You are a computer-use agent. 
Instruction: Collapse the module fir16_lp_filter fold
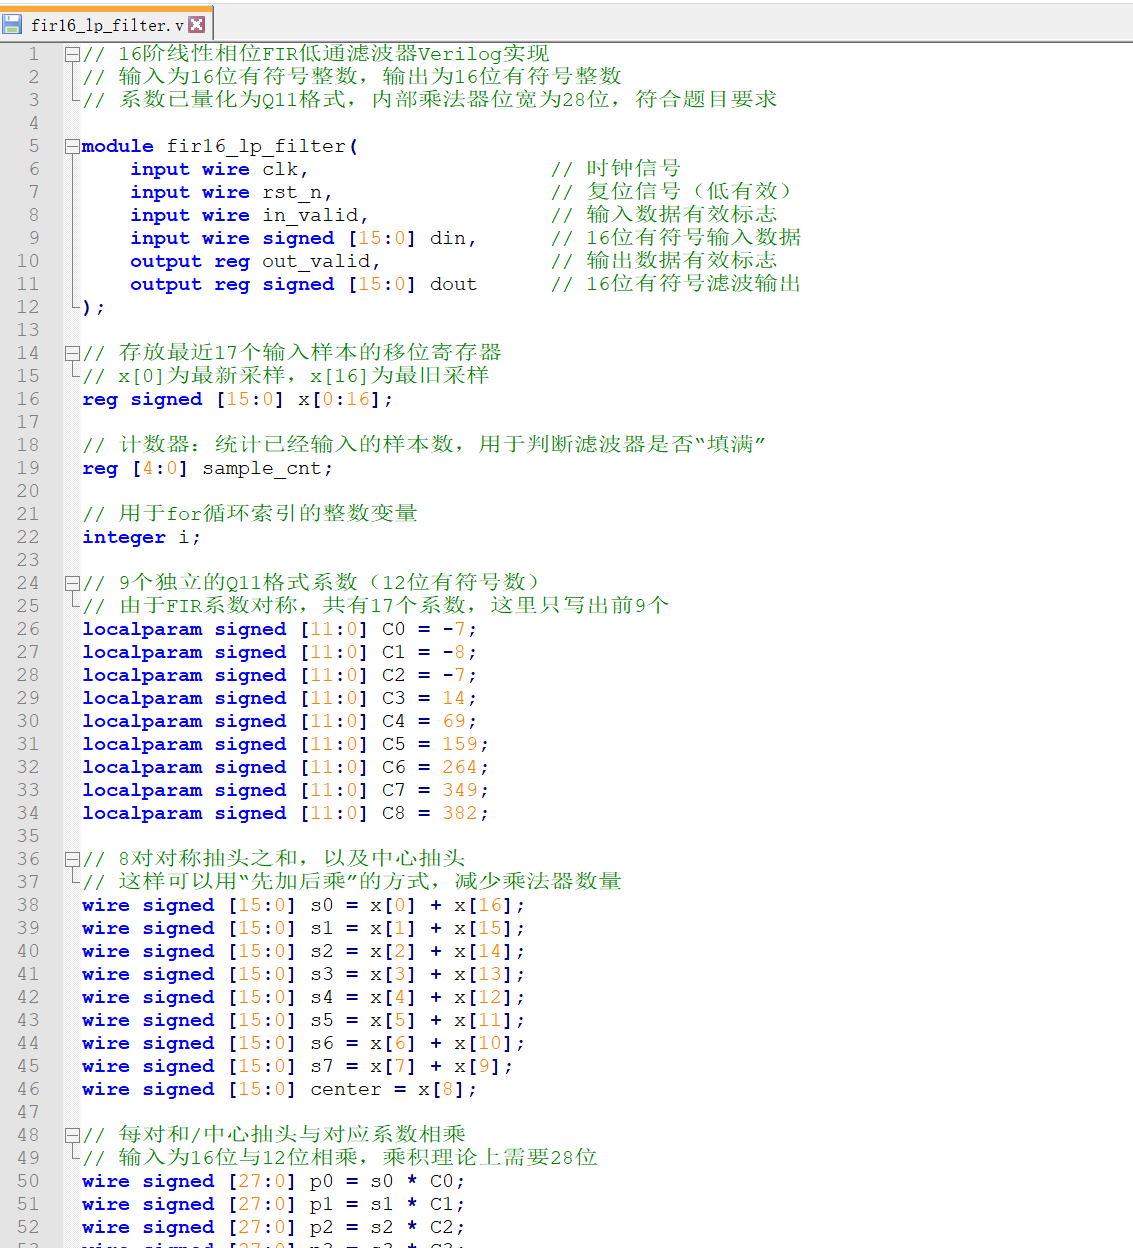[71, 146]
